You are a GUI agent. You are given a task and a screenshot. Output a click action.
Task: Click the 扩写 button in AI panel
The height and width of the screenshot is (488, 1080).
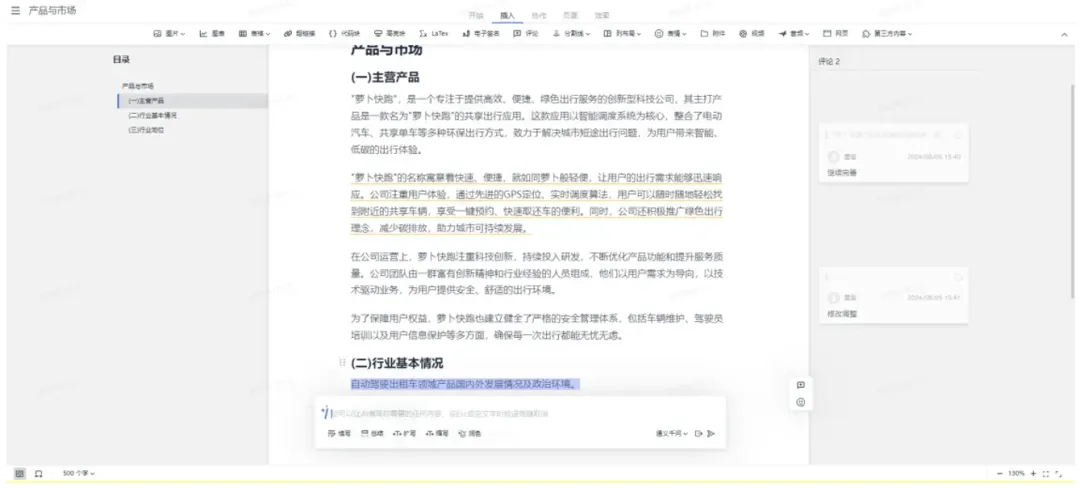tap(404, 433)
